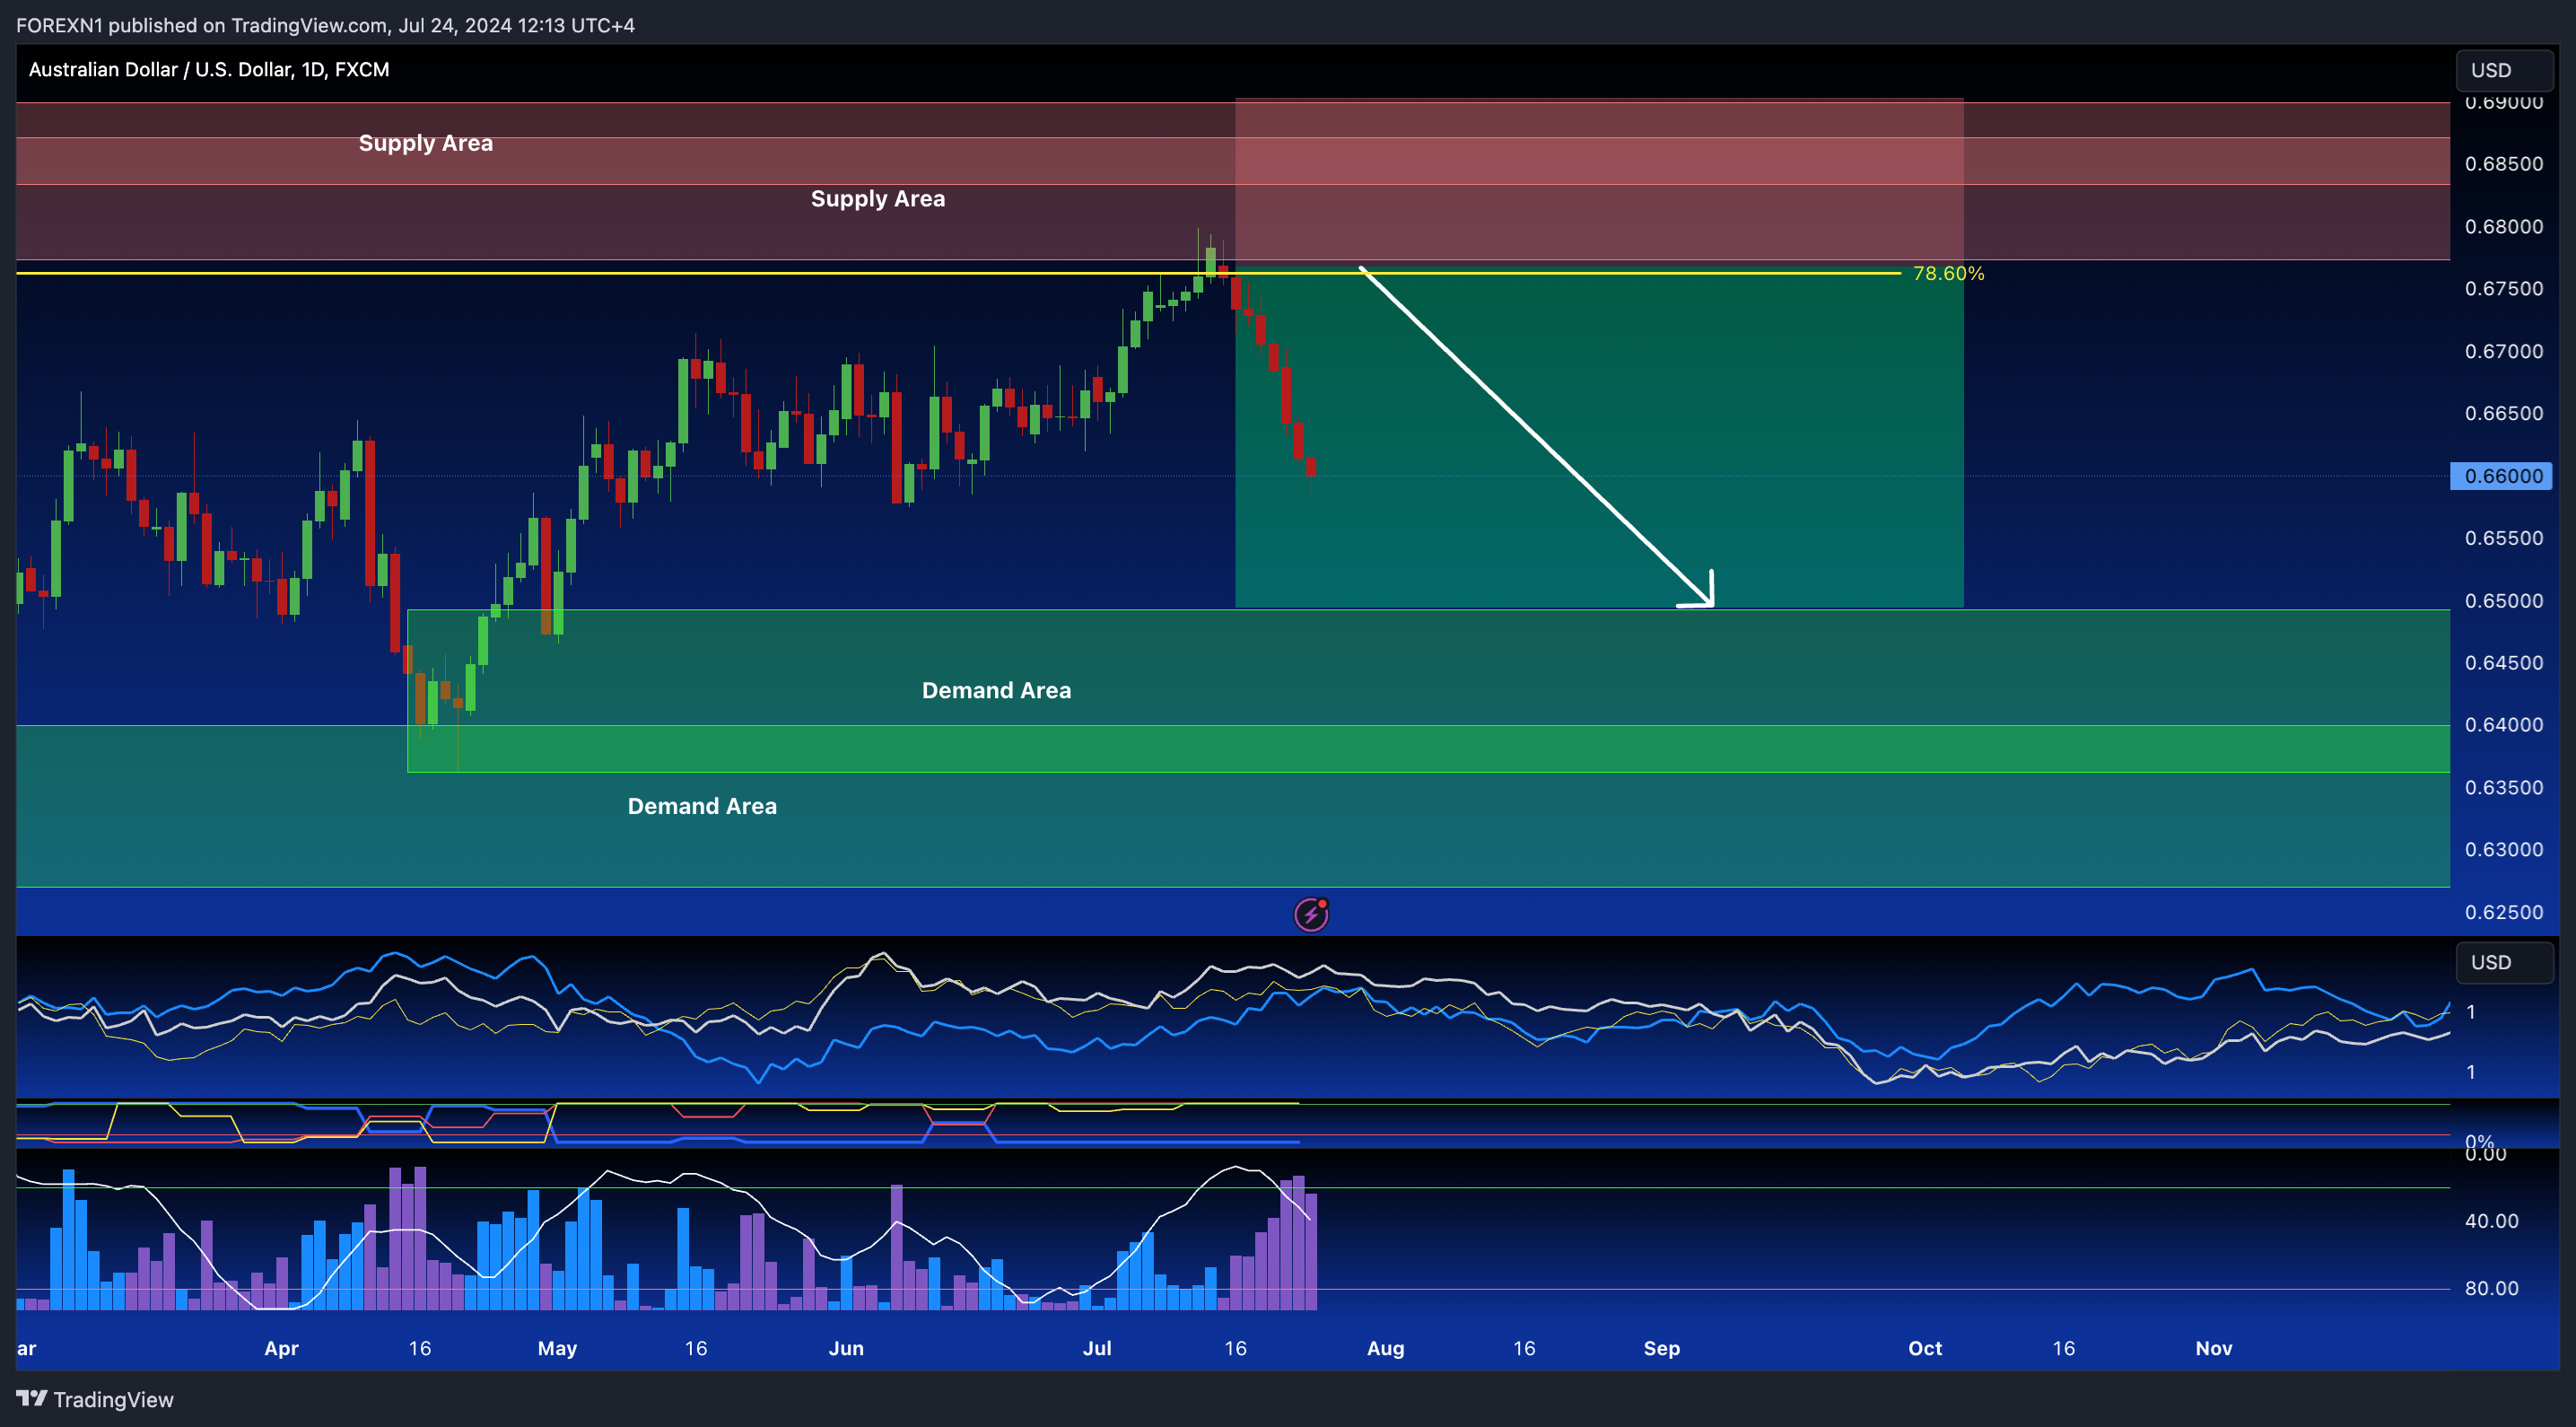
Task: Click the TradingView logo at bottom left
Action: coord(95,1399)
